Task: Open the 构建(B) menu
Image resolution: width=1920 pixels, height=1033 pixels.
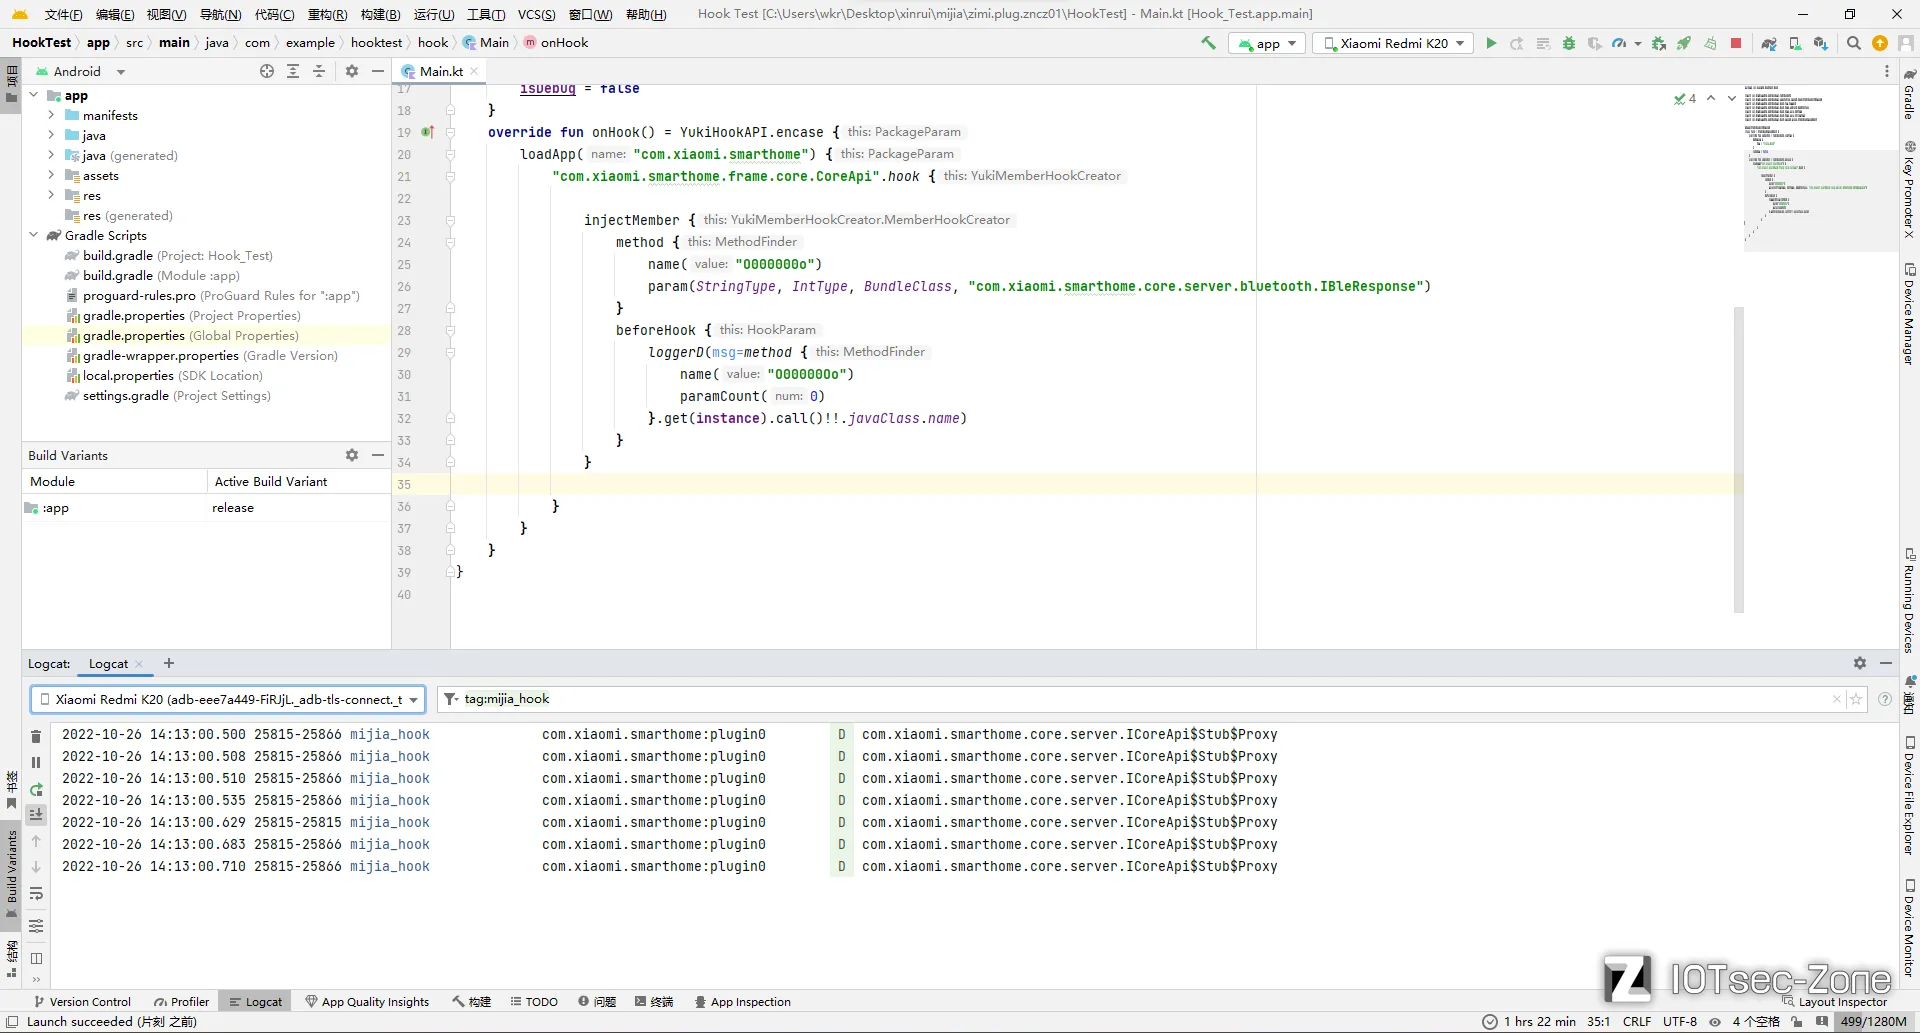Action: pos(380,14)
